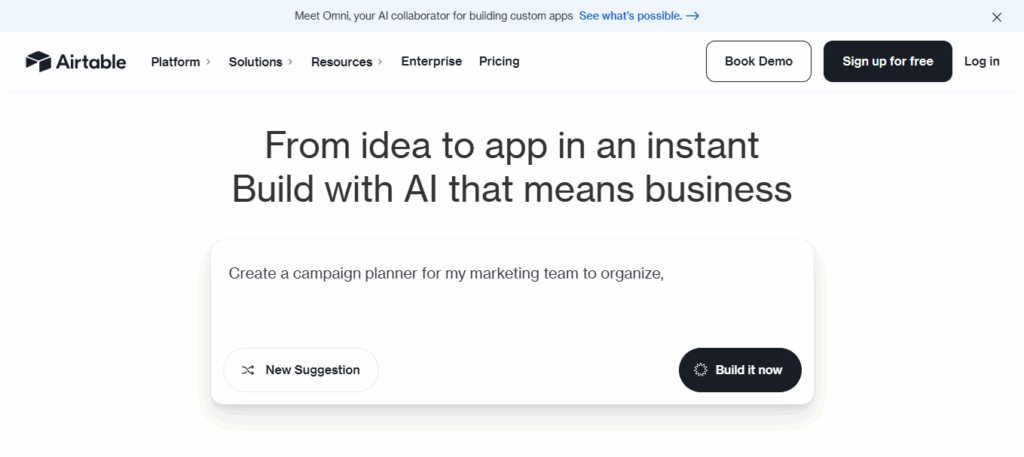Click the spinner icon in Build it now

pos(701,370)
